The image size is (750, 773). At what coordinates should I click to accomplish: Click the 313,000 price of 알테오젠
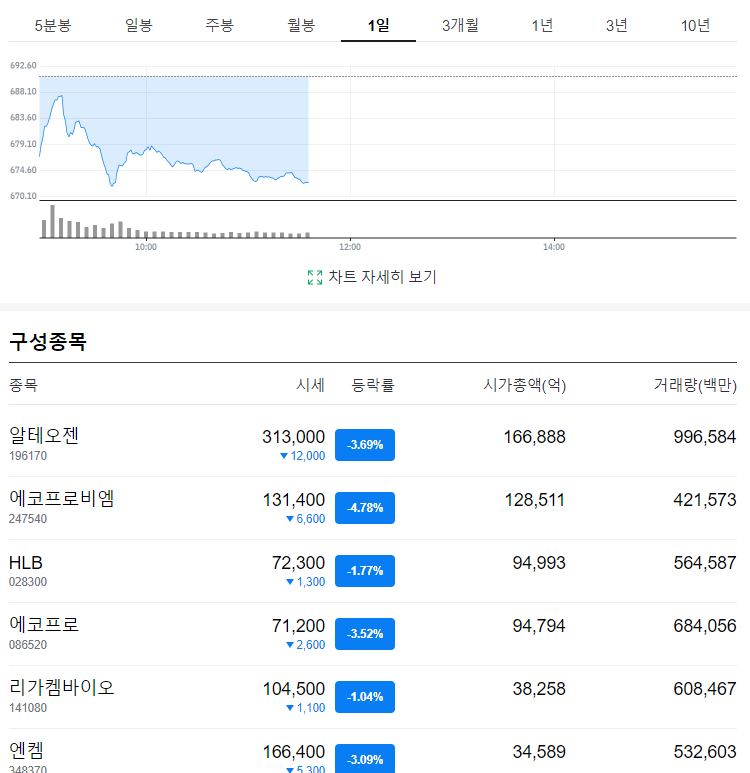[x=293, y=437]
